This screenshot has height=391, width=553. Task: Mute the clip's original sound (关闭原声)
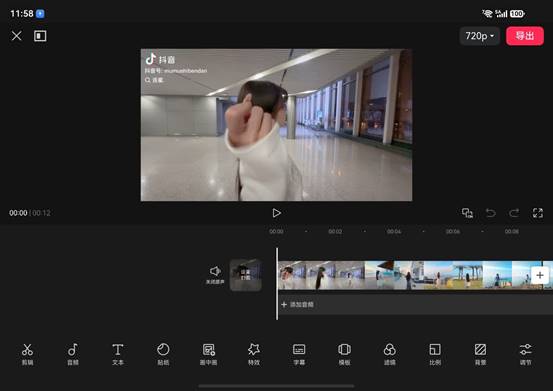[215, 275]
